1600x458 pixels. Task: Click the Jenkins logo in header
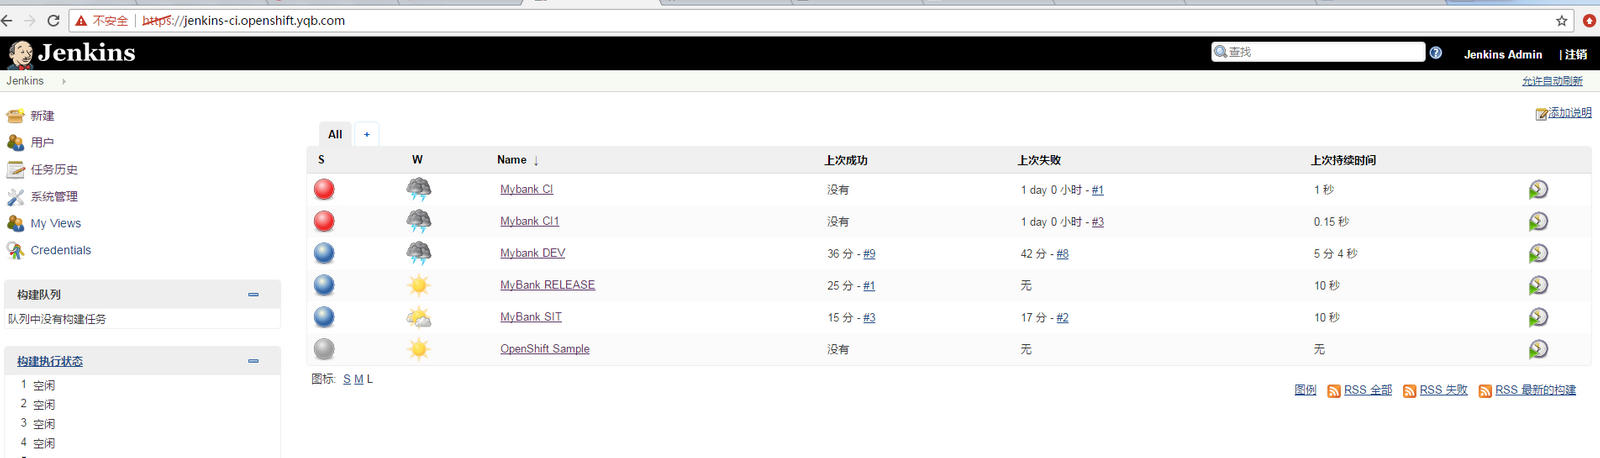click(x=72, y=53)
